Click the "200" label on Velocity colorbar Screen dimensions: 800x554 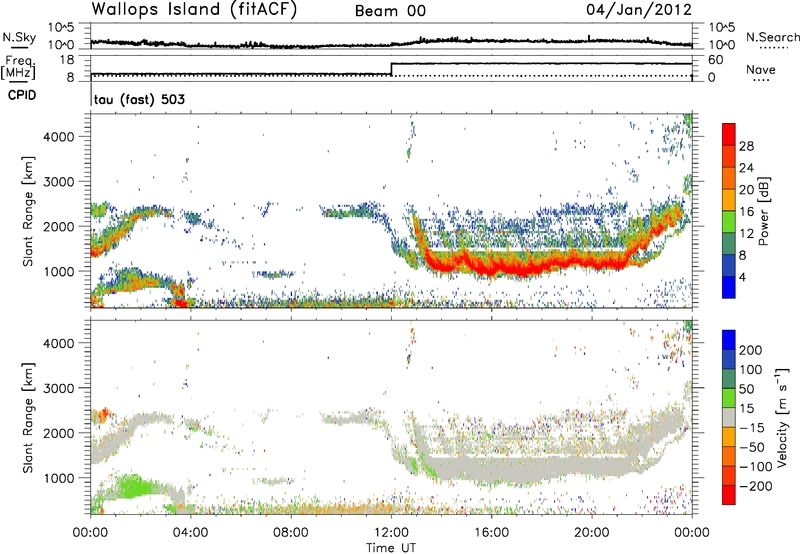(751, 350)
